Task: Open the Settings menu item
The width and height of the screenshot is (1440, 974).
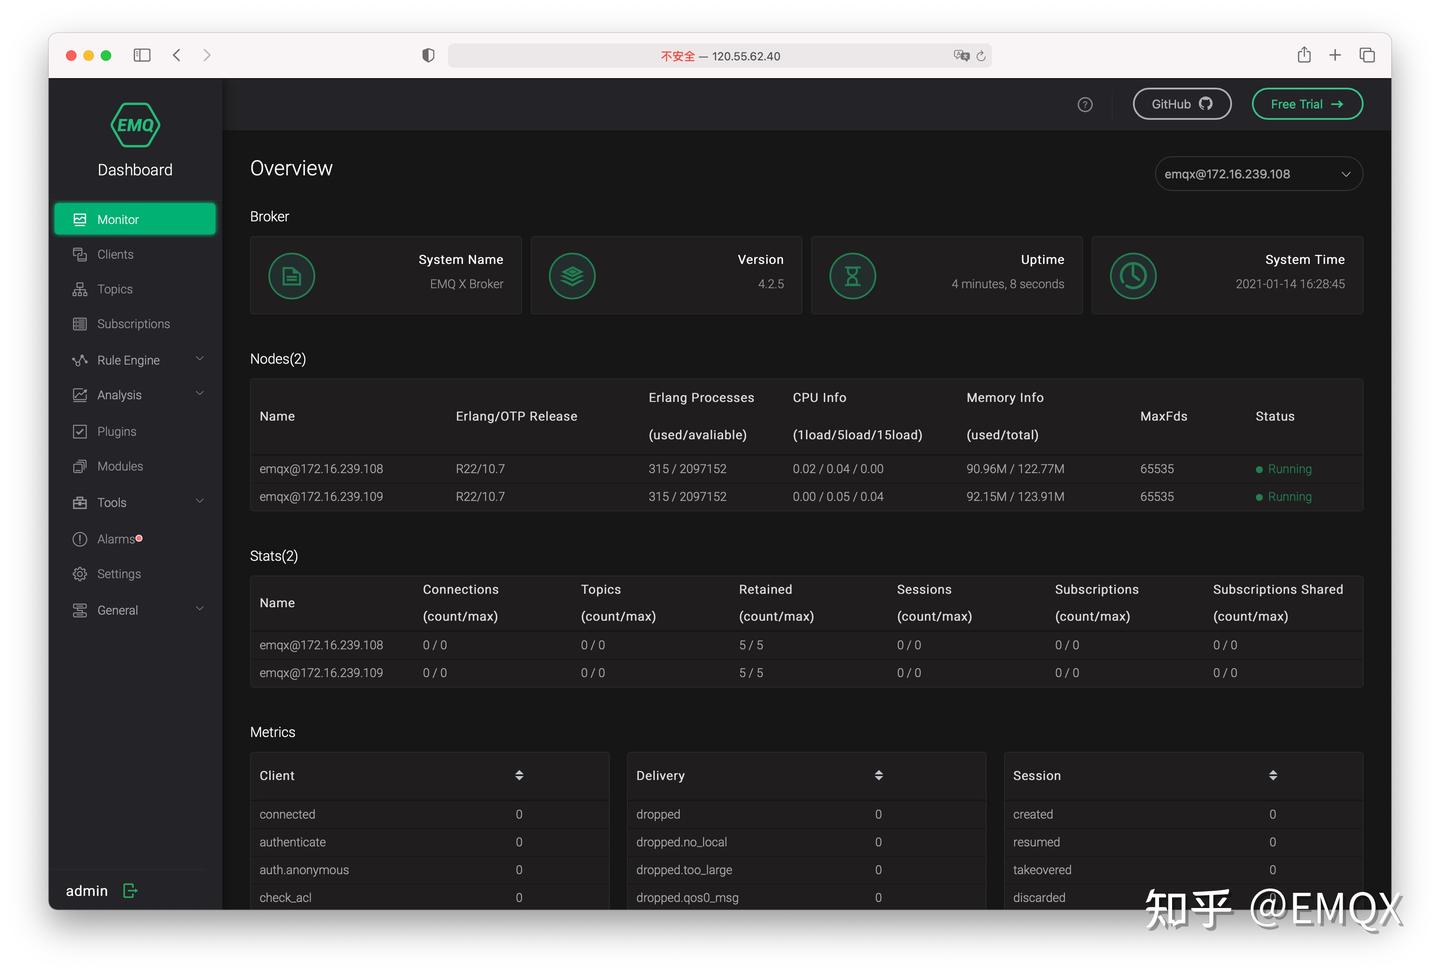Action: 119,574
